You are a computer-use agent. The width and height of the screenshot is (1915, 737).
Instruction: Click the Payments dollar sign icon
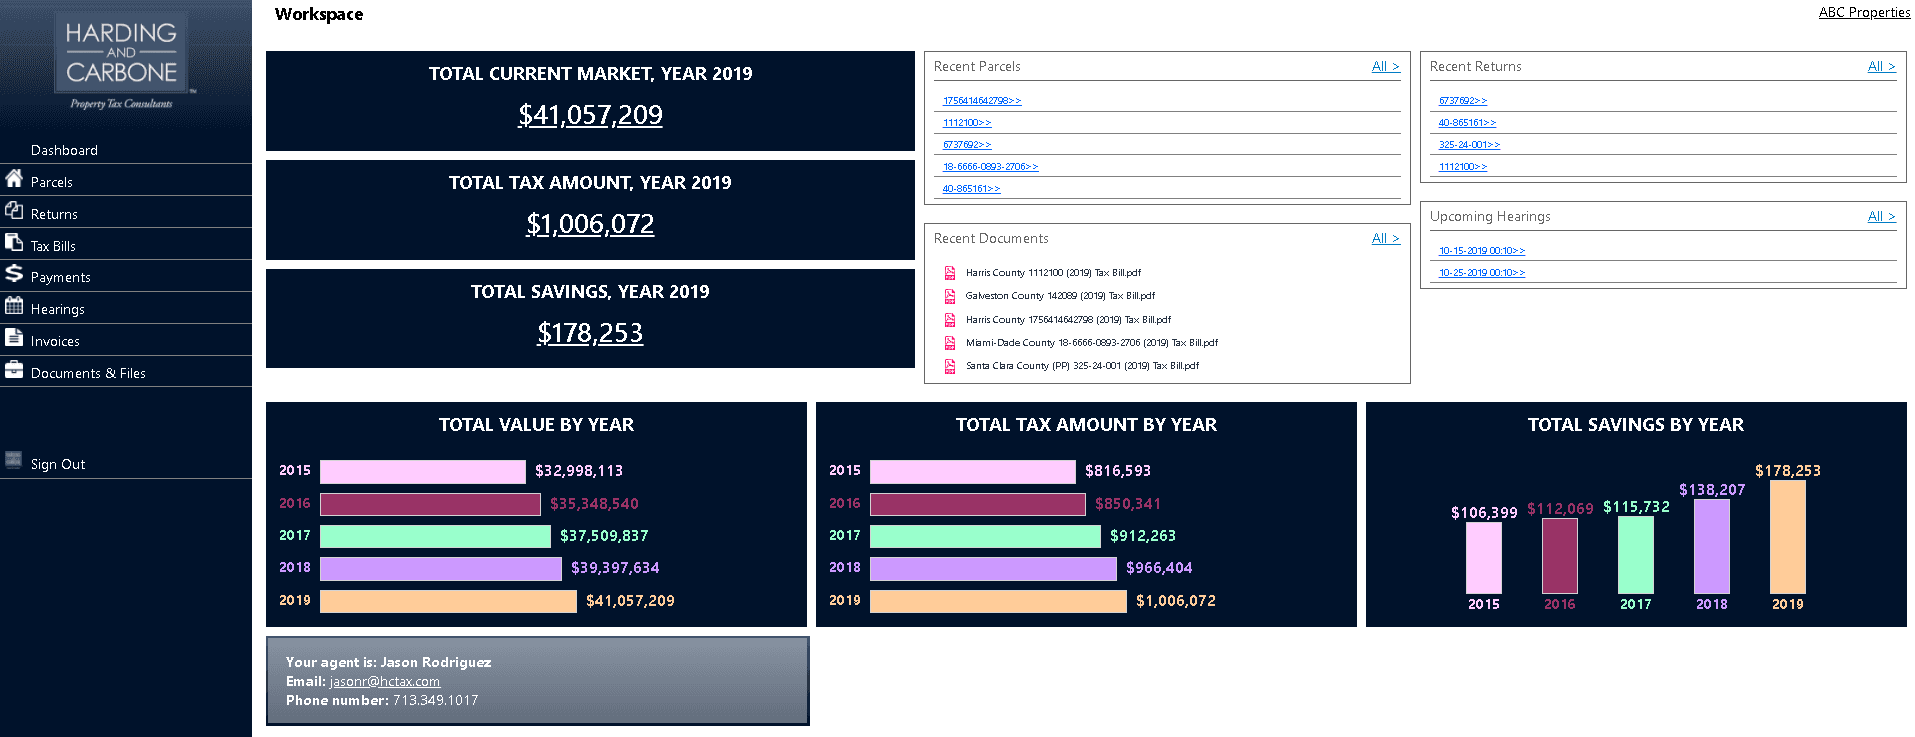point(14,273)
